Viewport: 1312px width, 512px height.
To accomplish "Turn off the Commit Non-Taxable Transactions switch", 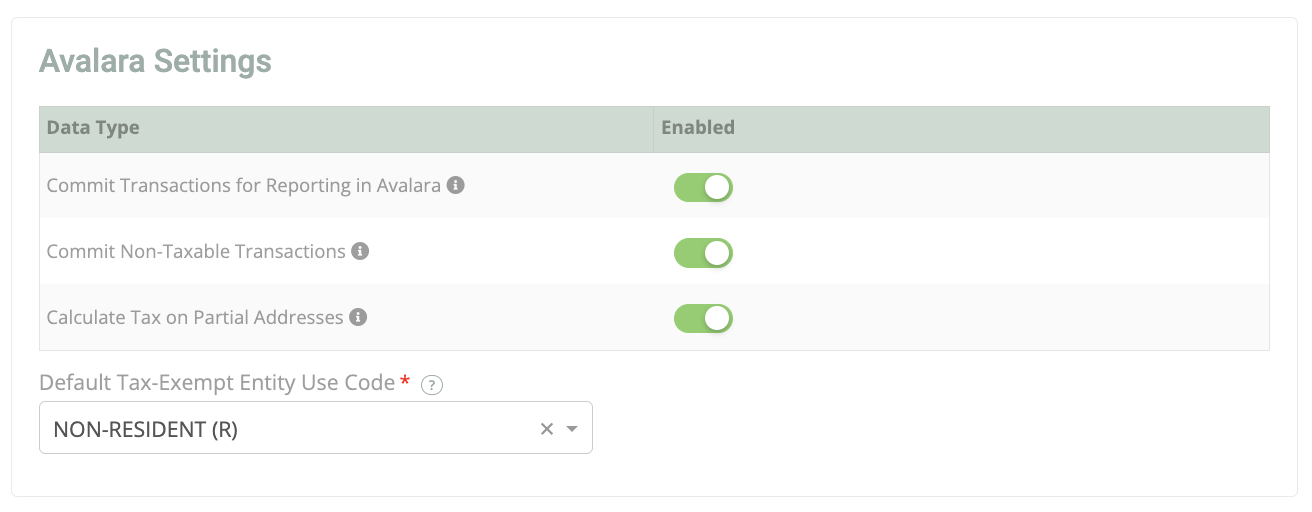I will [x=703, y=253].
